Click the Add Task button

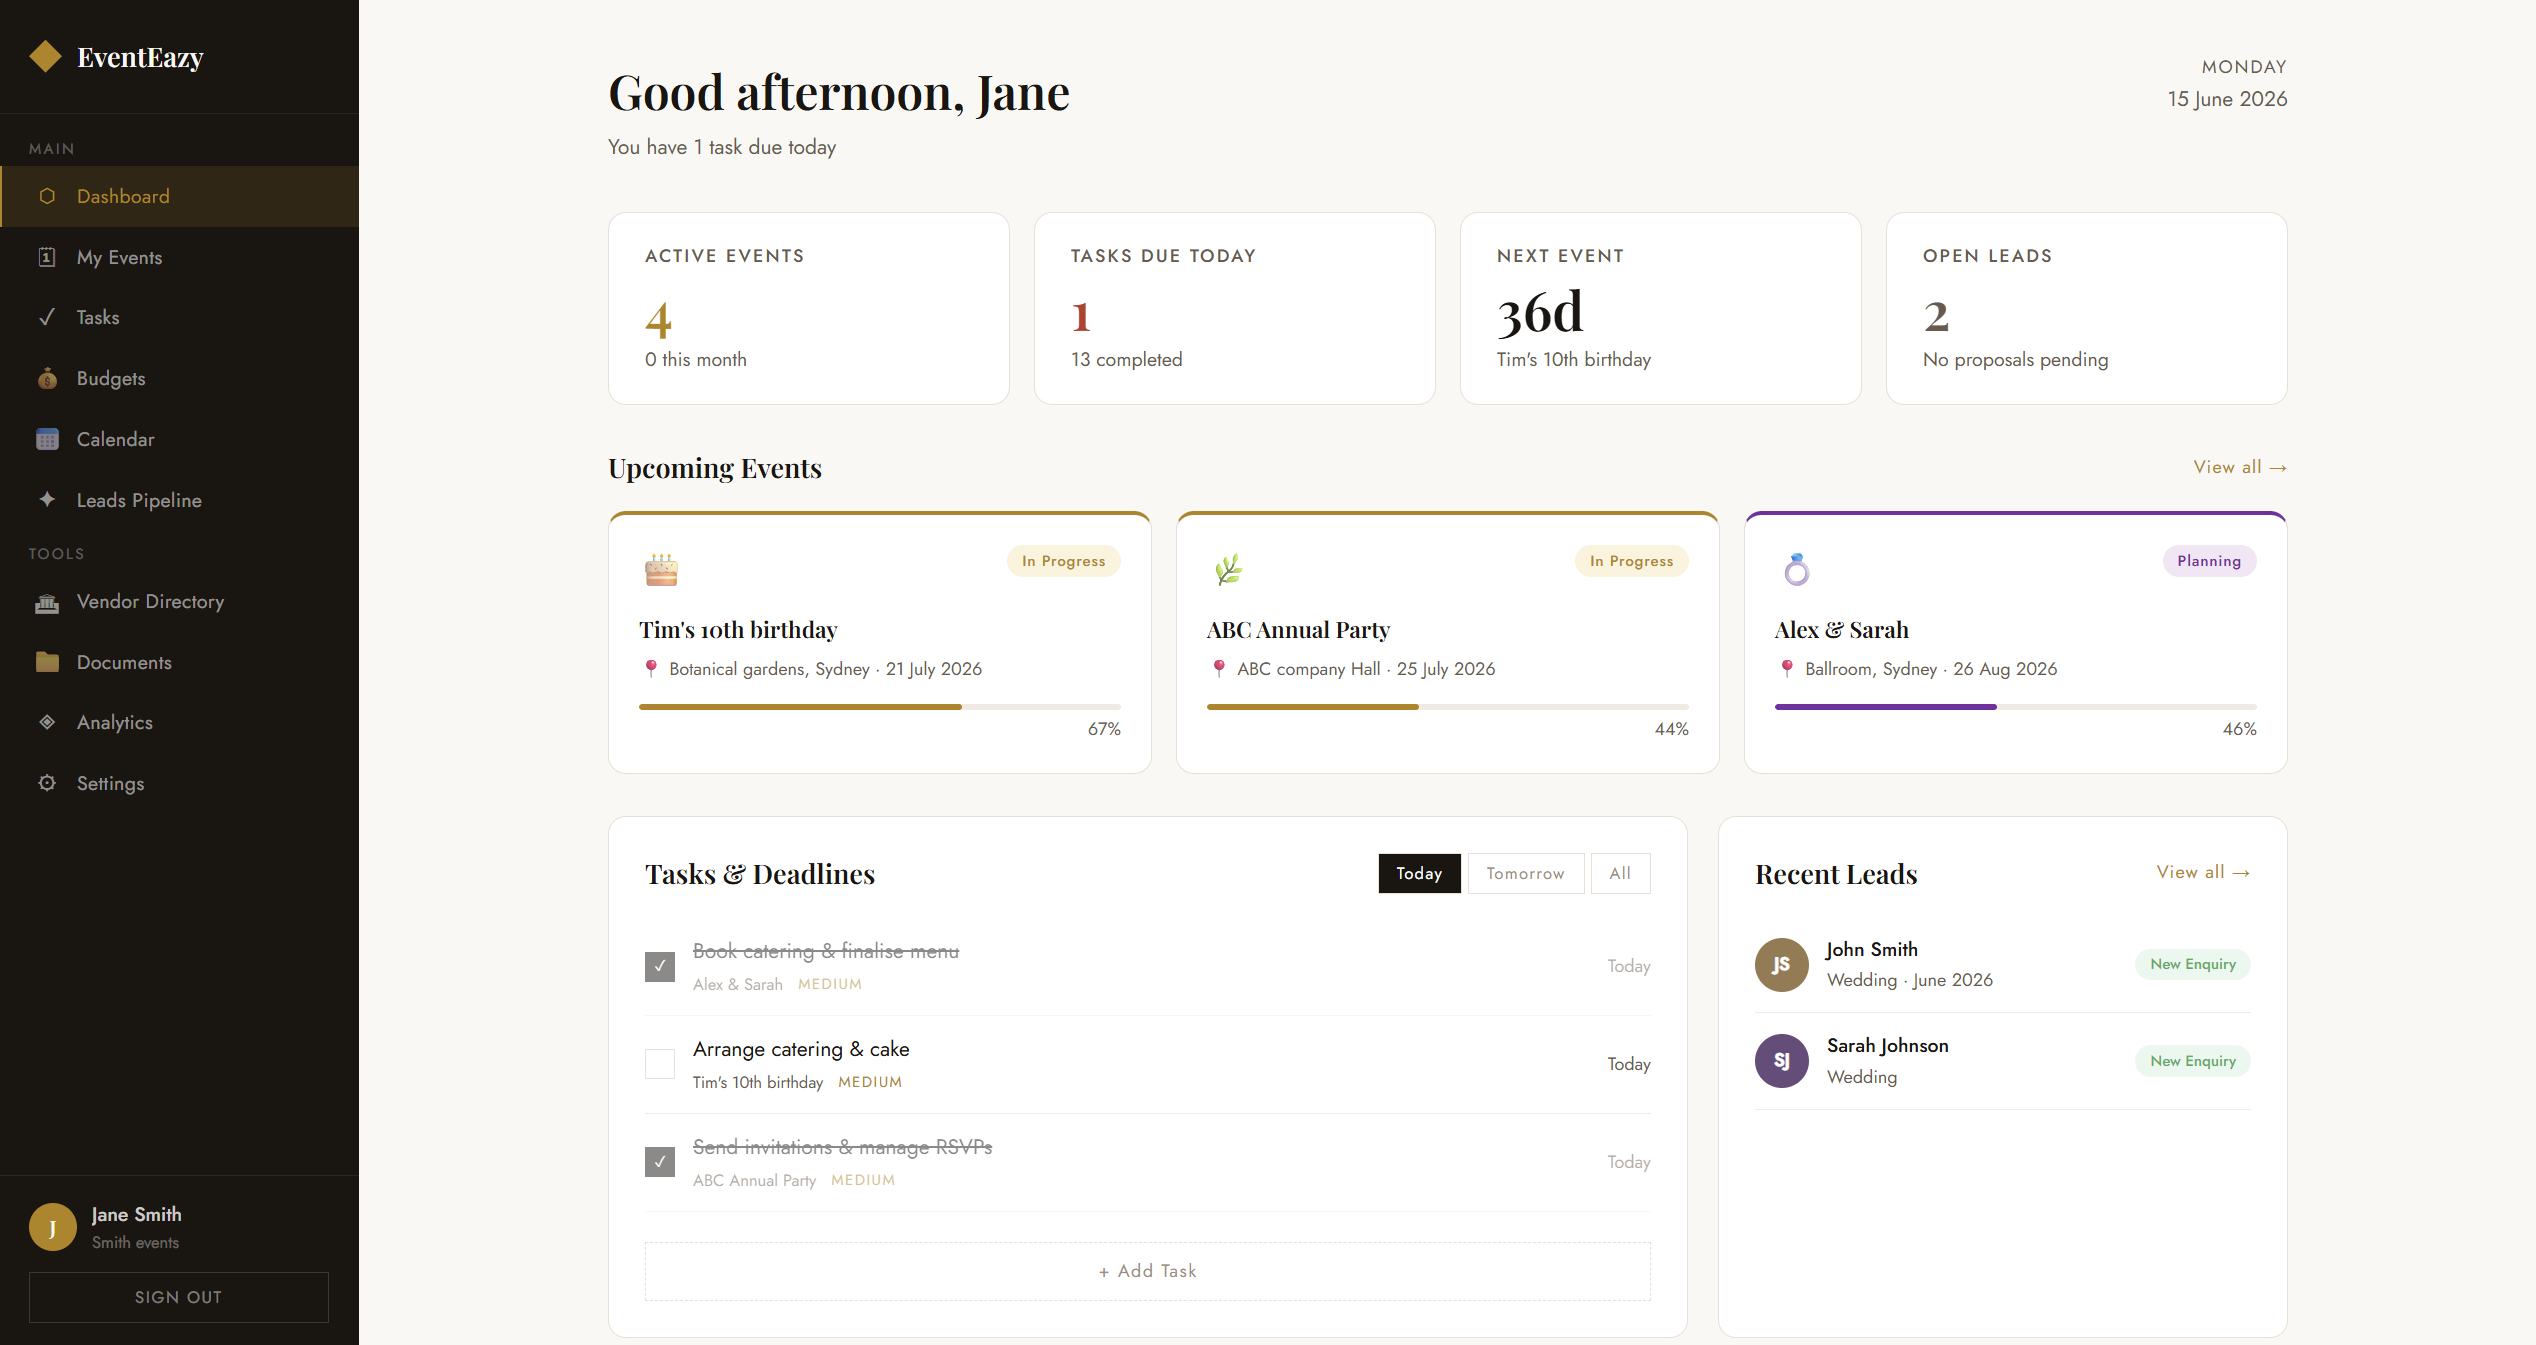point(1148,1271)
